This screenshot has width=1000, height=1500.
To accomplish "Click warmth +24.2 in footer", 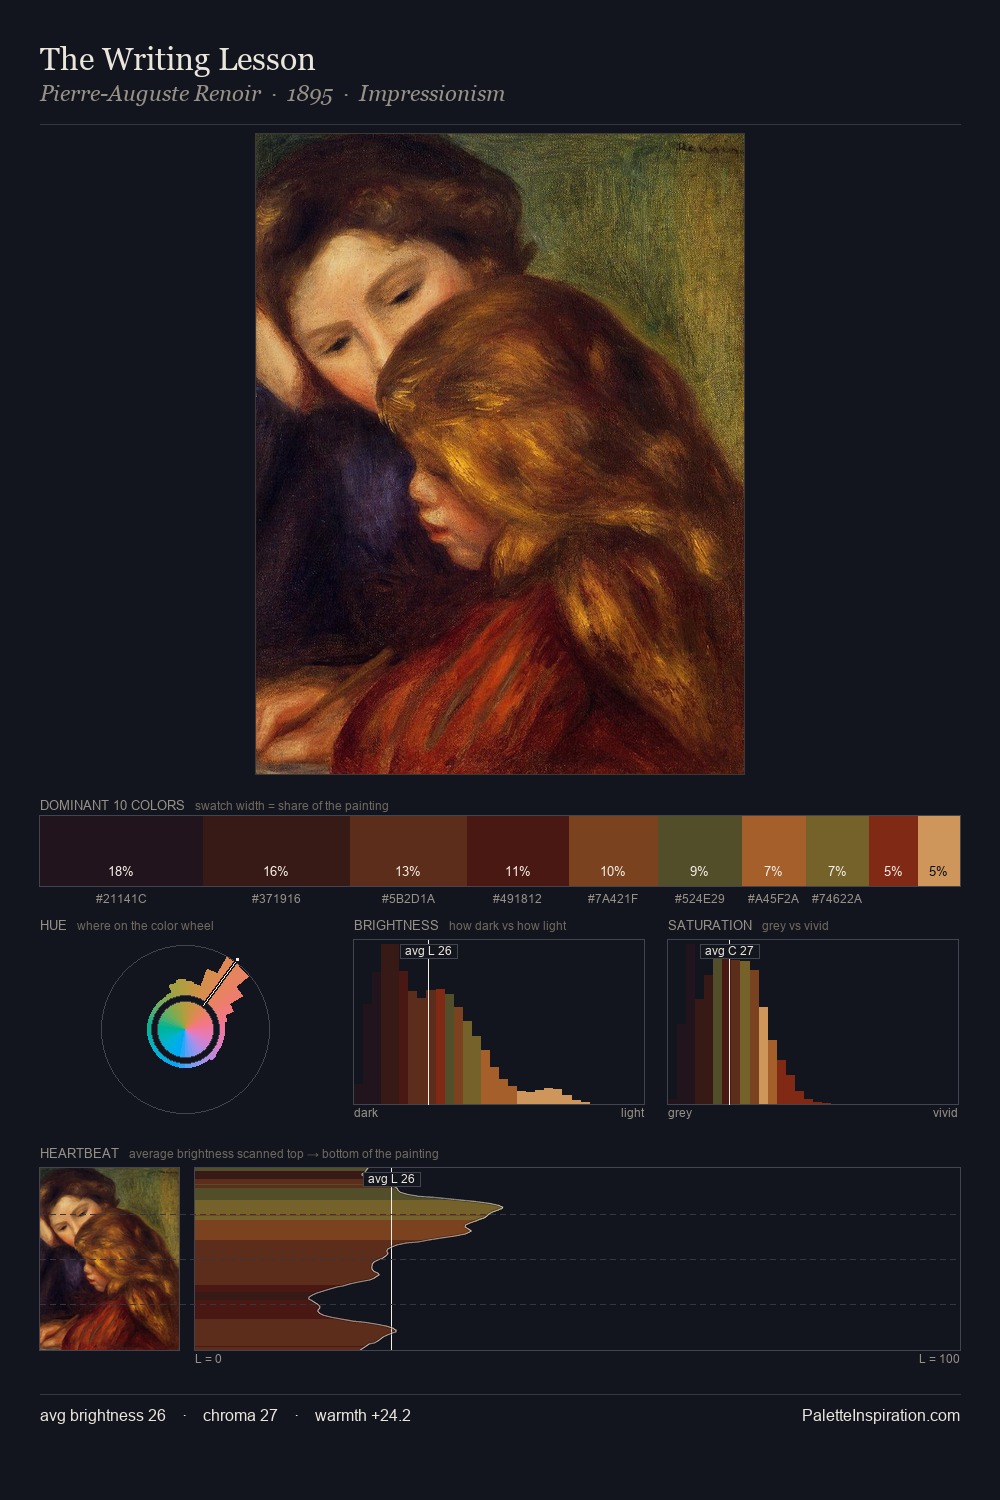I will tap(363, 1416).
